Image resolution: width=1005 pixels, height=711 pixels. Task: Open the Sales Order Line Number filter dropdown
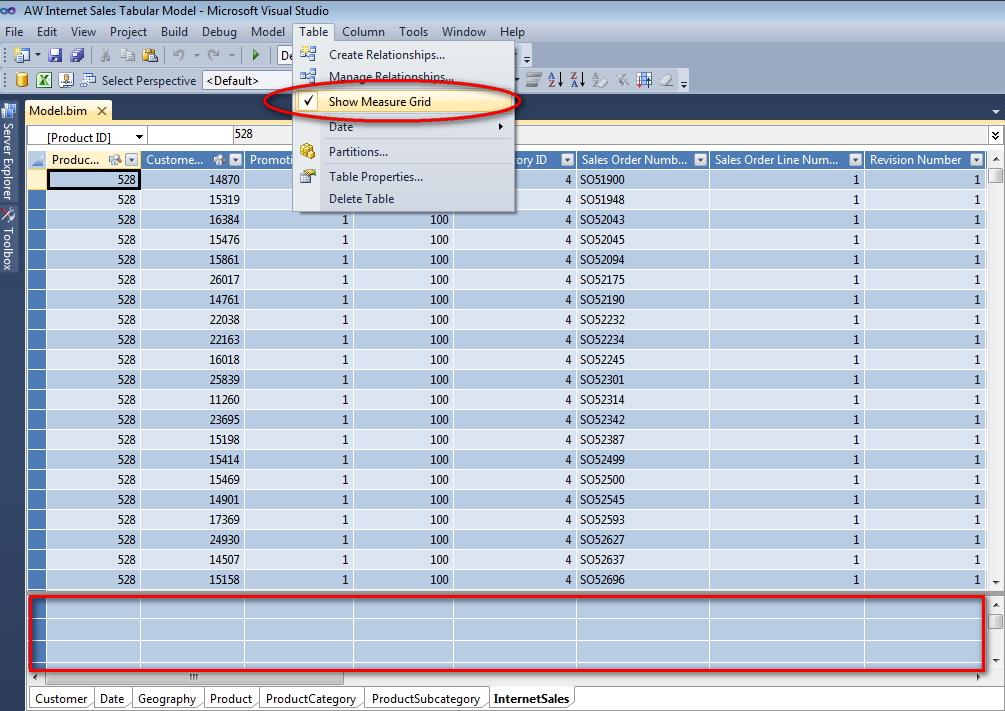[x=856, y=160]
